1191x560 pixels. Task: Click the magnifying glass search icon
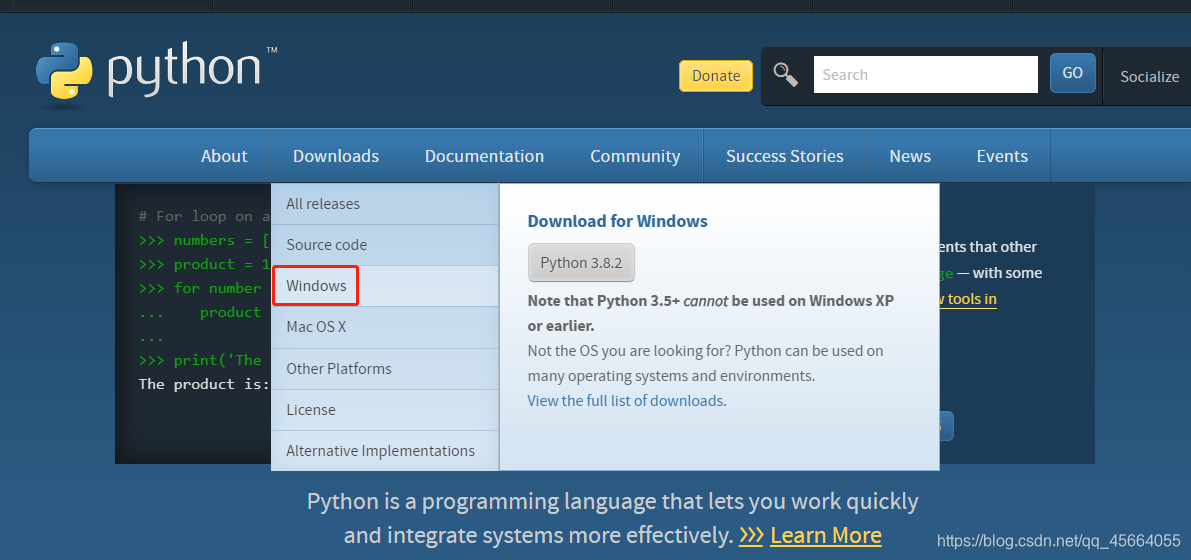[785, 74]
